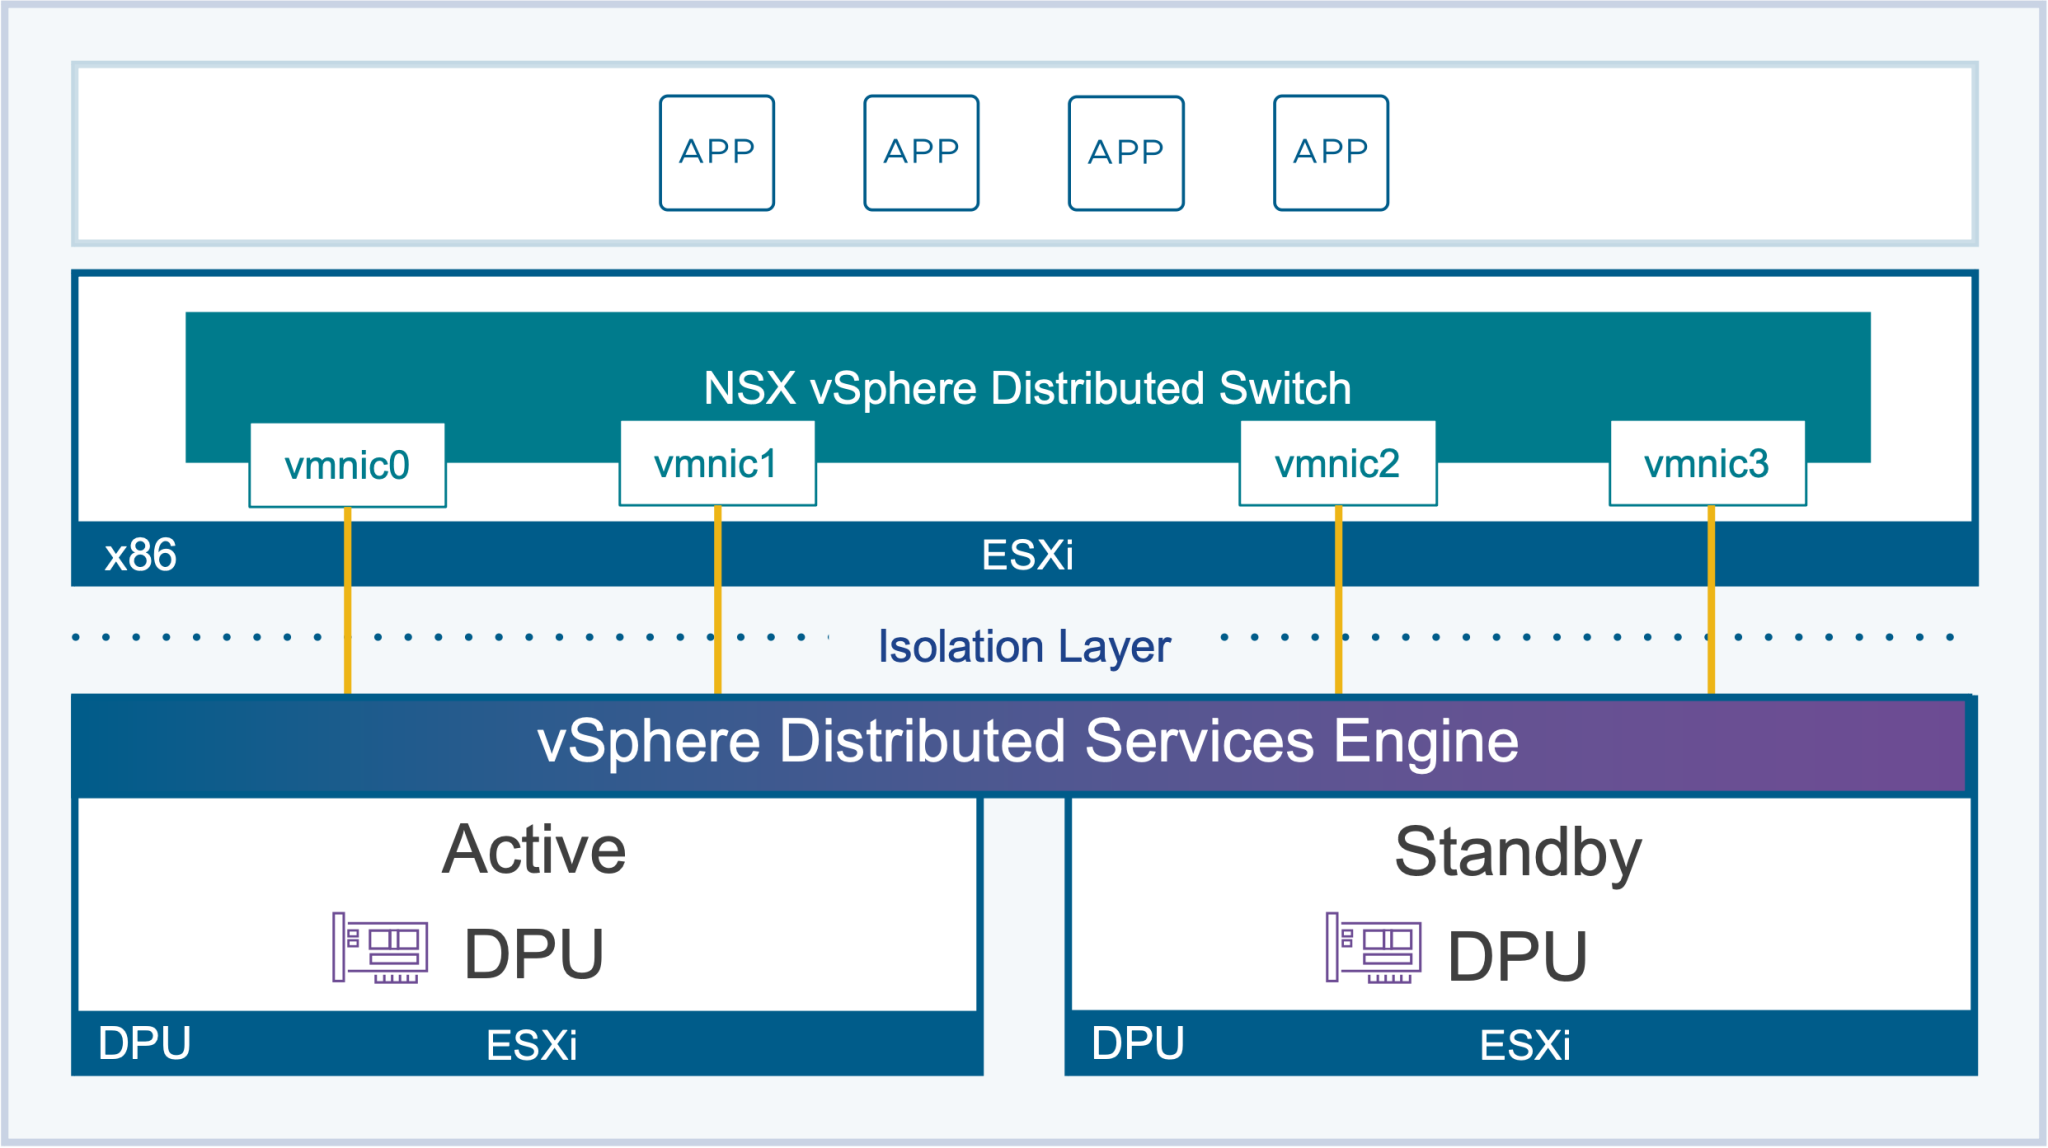Click the vmnic3 adapter box
Viewport: 2048px width, 1148px height.
[x=1707, y=463]
